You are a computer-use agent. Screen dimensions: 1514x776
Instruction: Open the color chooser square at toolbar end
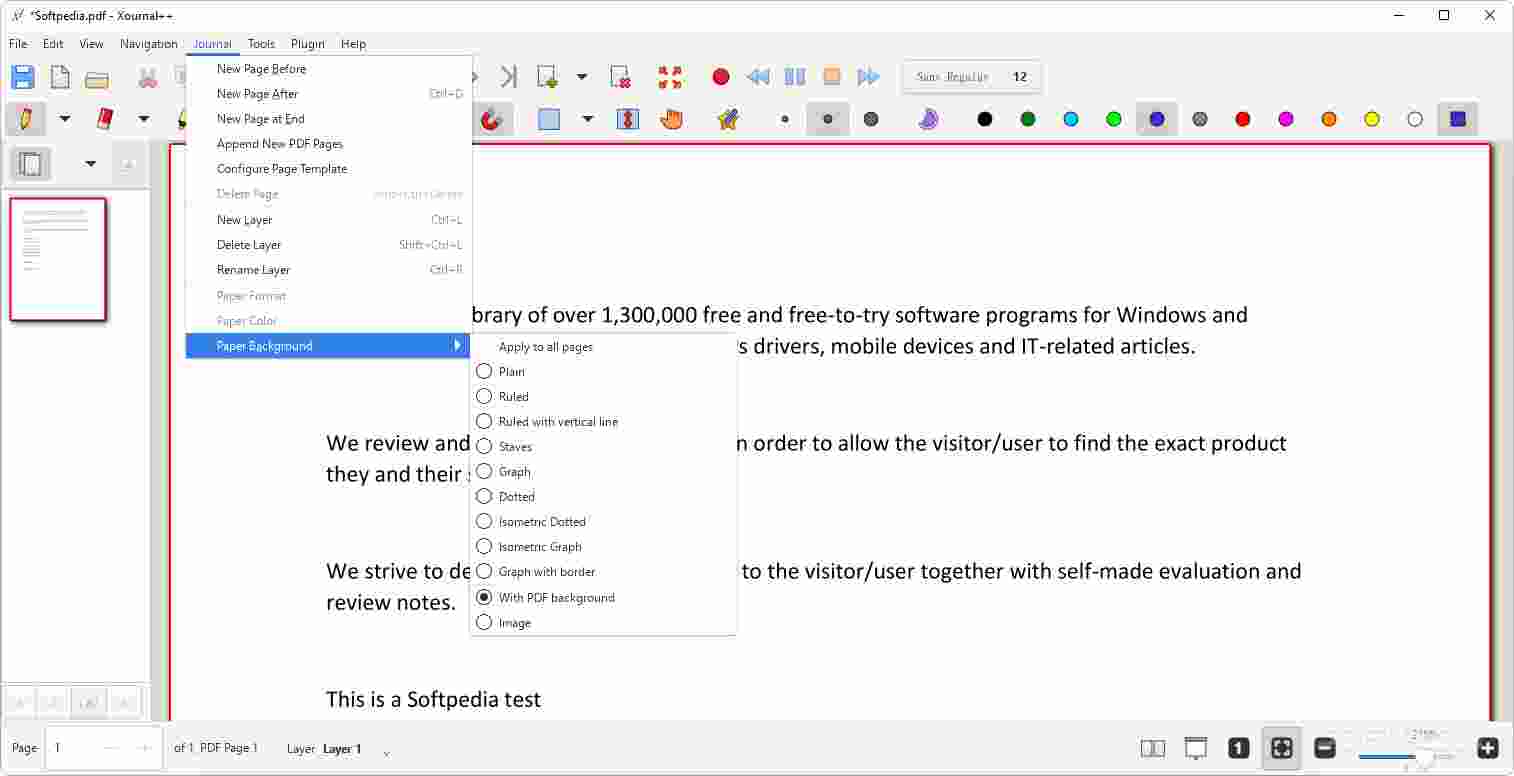(1458, 119)
